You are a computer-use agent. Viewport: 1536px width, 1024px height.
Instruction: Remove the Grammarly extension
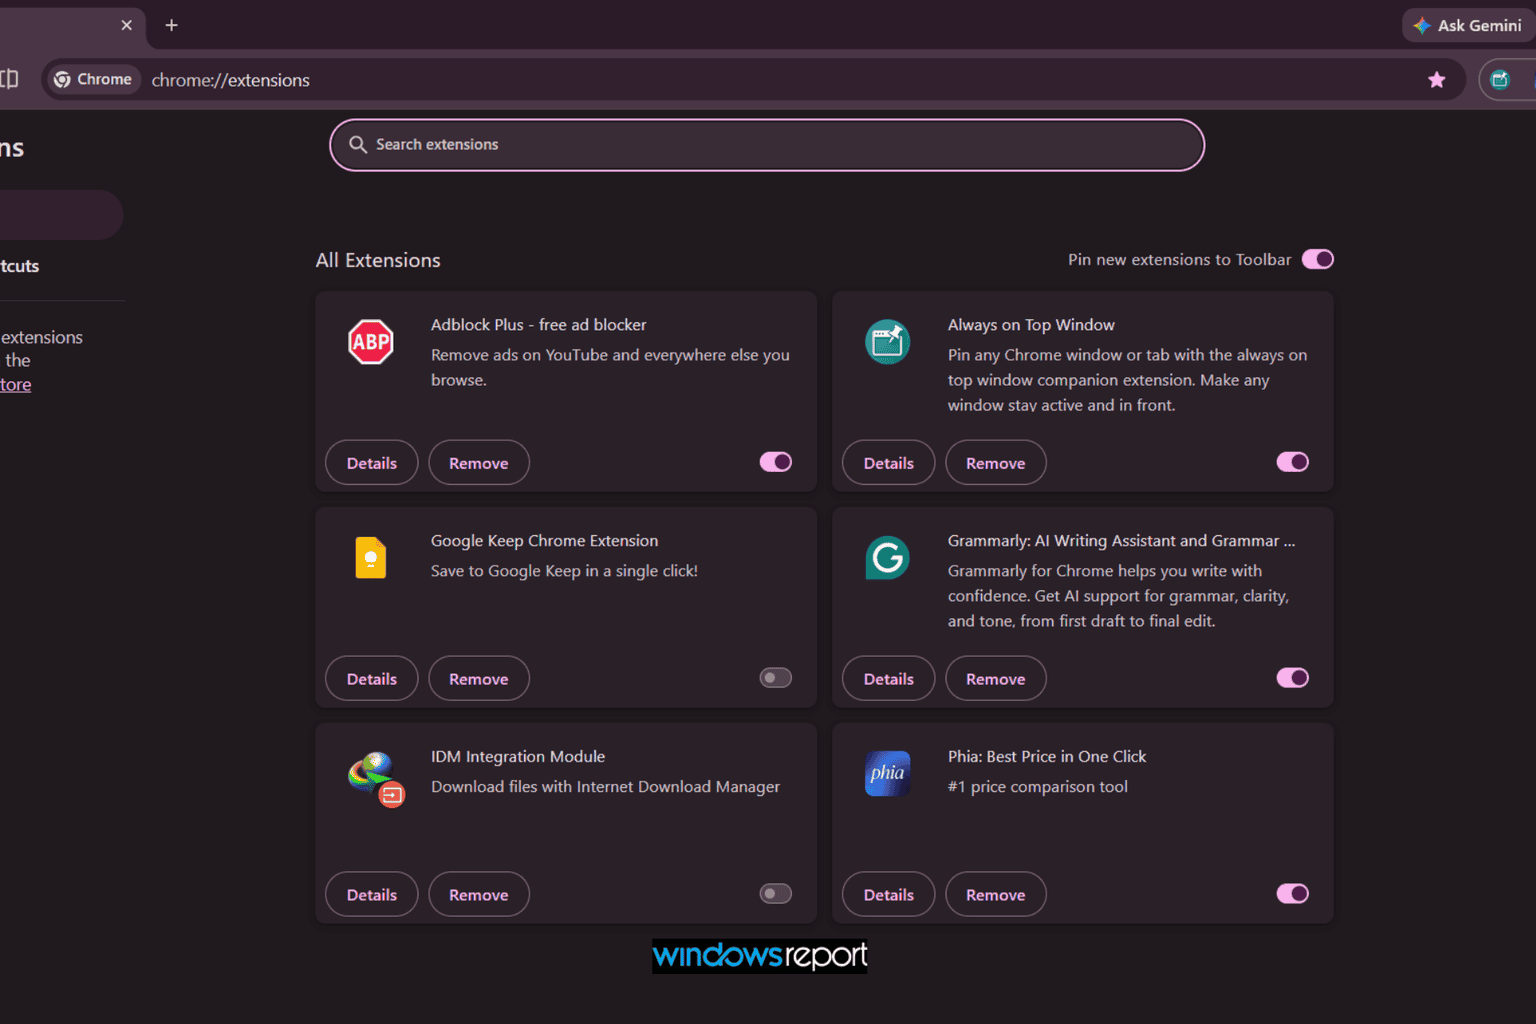[996, 679]
